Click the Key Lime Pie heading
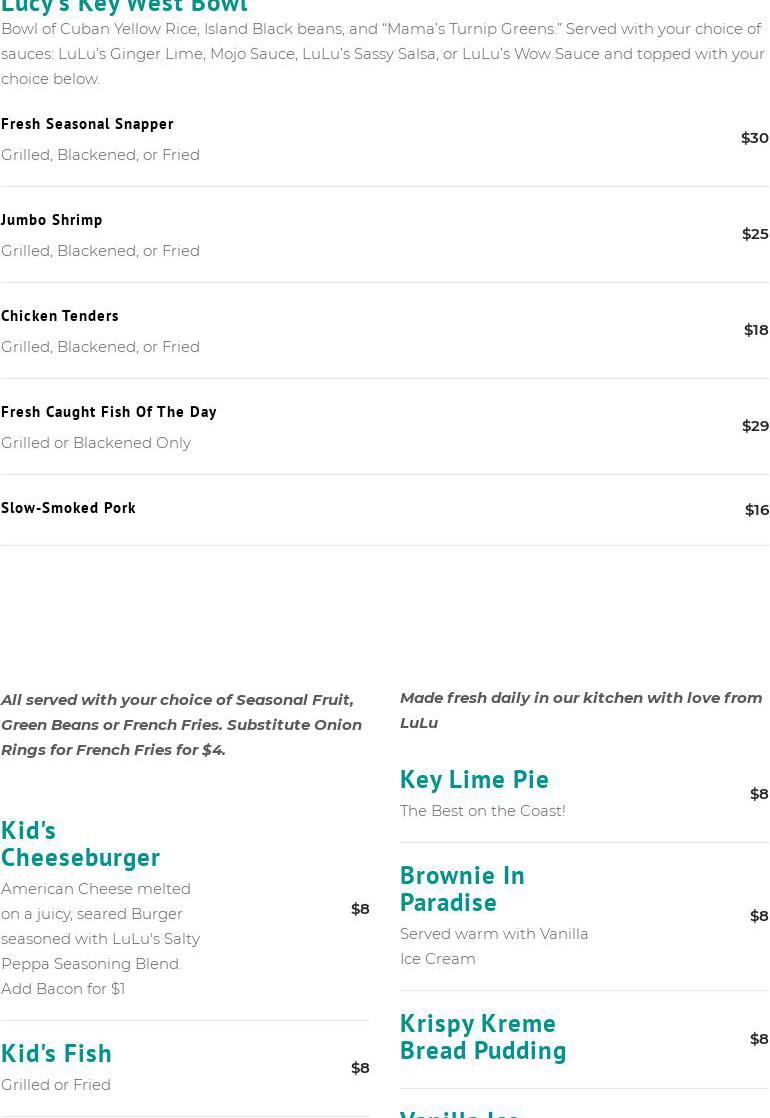Screen dimensions: 770x1118 474,779
